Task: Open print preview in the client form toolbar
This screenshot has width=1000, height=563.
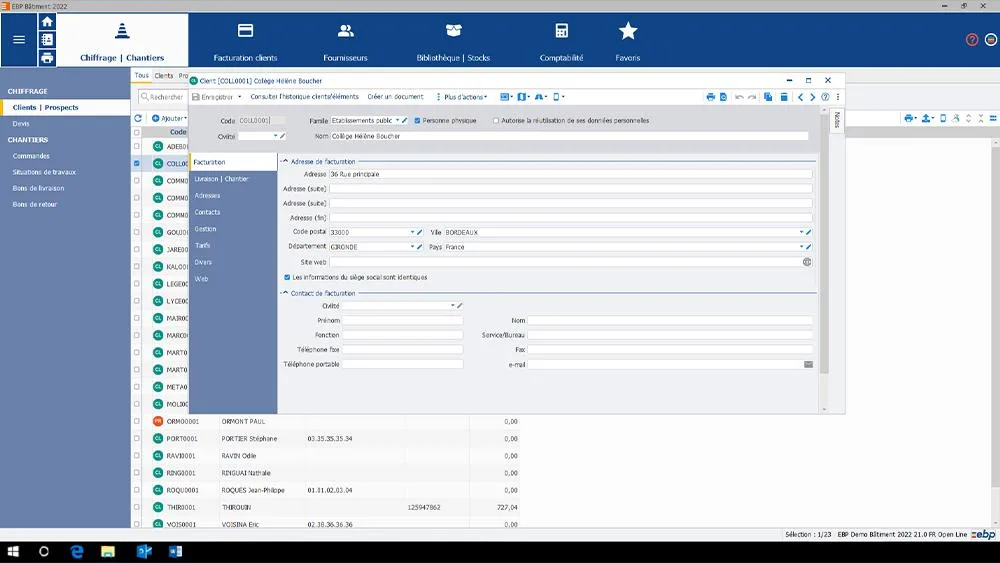Action: click(x=723, y=97)
